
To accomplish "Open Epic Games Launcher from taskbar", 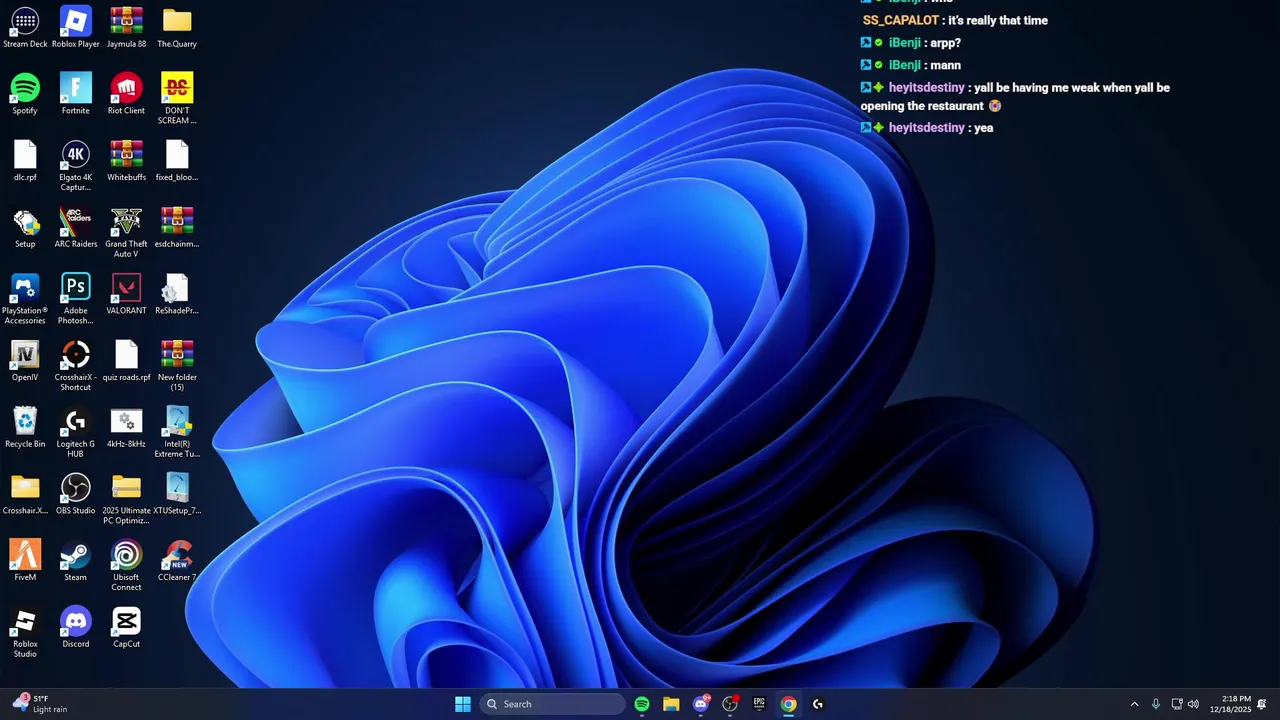I will 759,704.
